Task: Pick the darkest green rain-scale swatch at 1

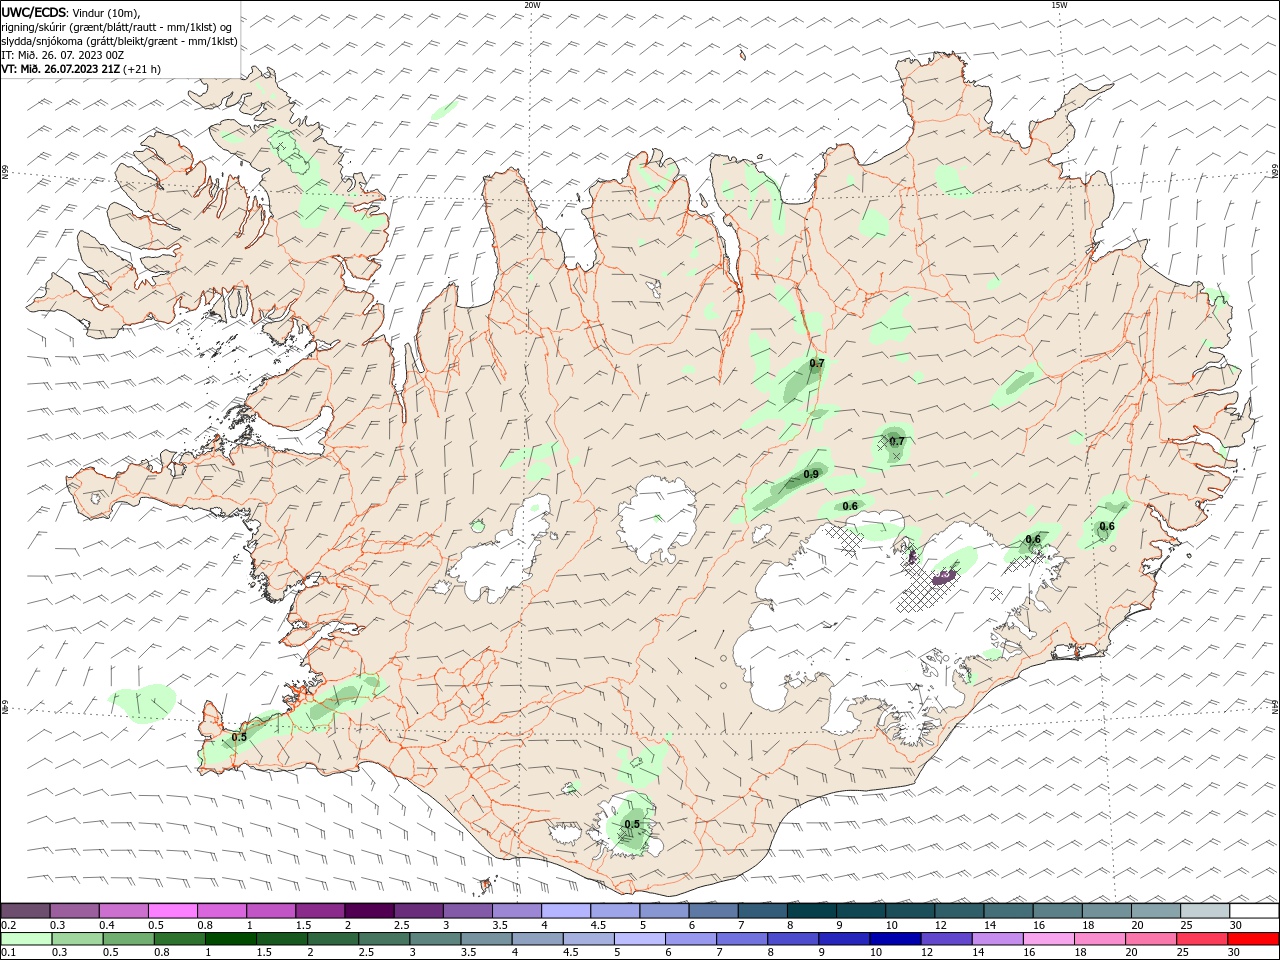Action: (x=231, y=939)
